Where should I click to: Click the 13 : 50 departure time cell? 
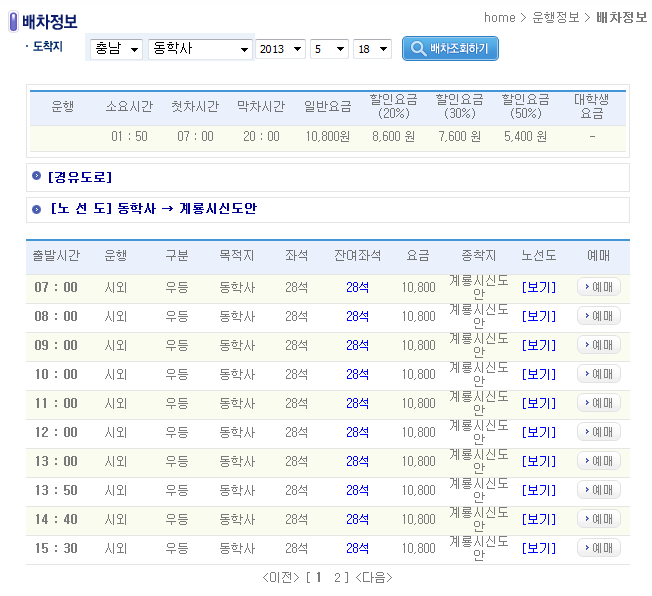point(56,490)
